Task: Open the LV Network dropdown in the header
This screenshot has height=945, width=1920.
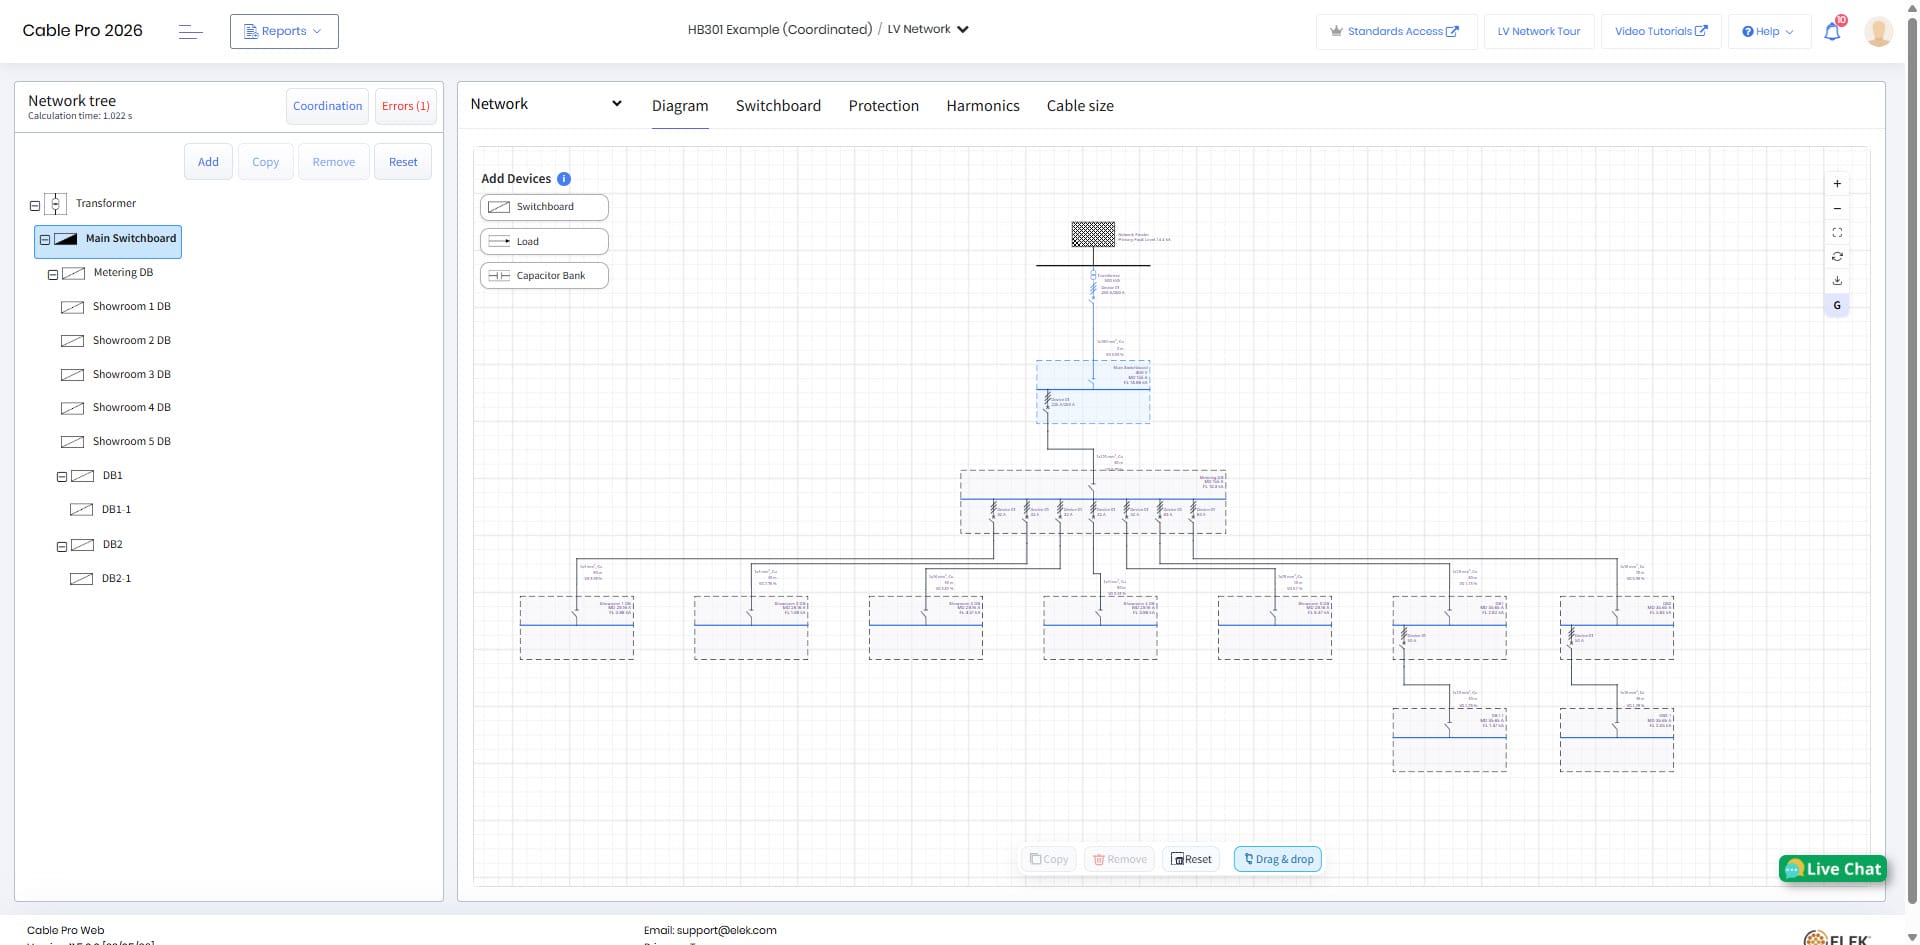Action: (x=928, y=29)
